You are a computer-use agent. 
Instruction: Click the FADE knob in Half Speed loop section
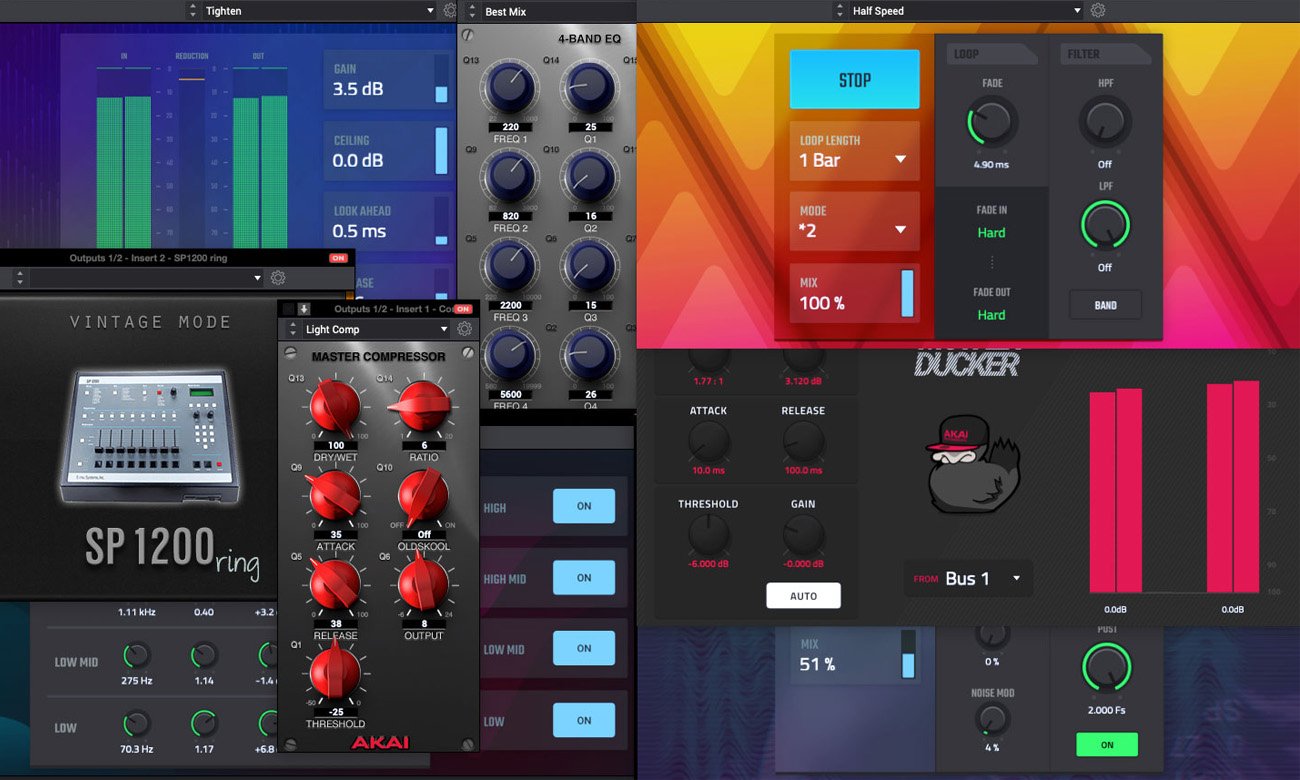tap(992, 122)
